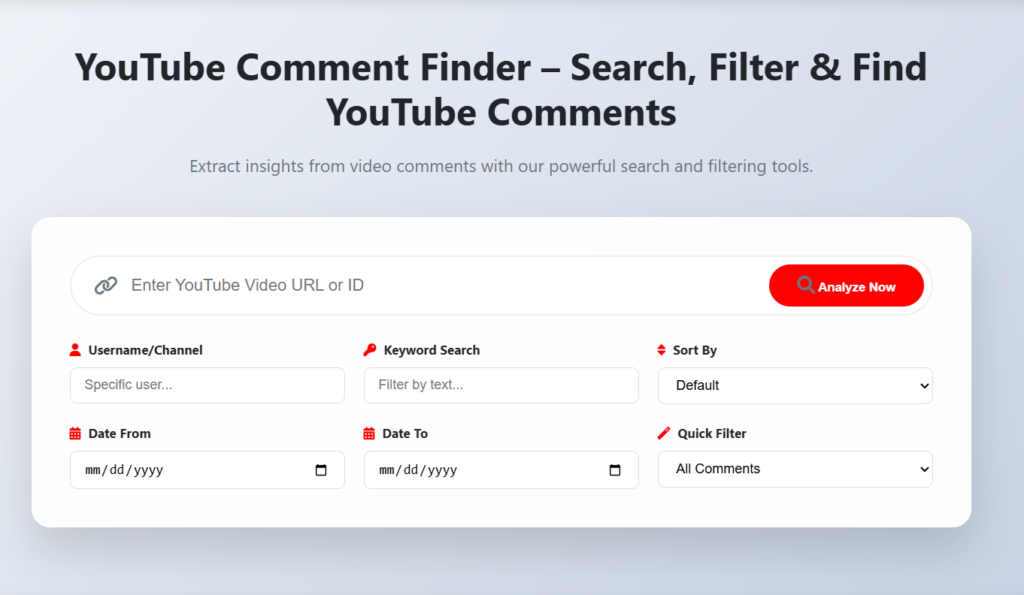The height and width of the screenshot is (595, 1024).
Task: Click the Keyword Search label text
Action: tap(432, 350)
